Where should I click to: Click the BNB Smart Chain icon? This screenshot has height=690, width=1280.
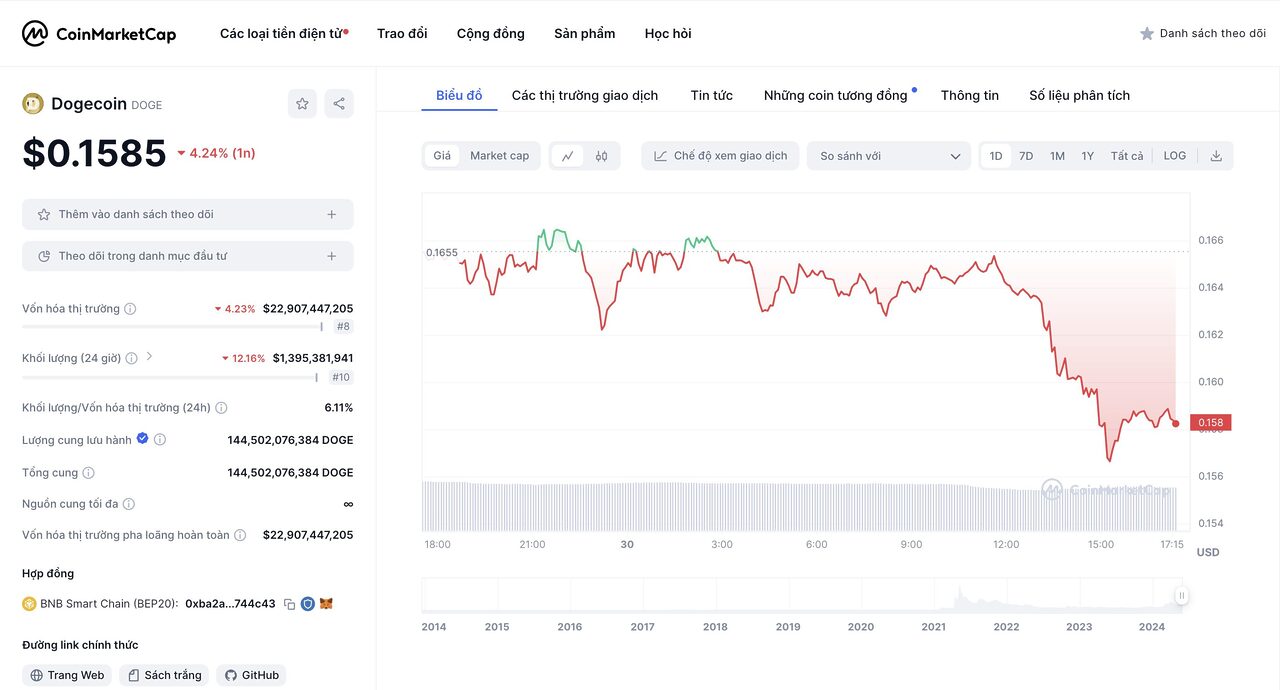[x=29, y=604]
